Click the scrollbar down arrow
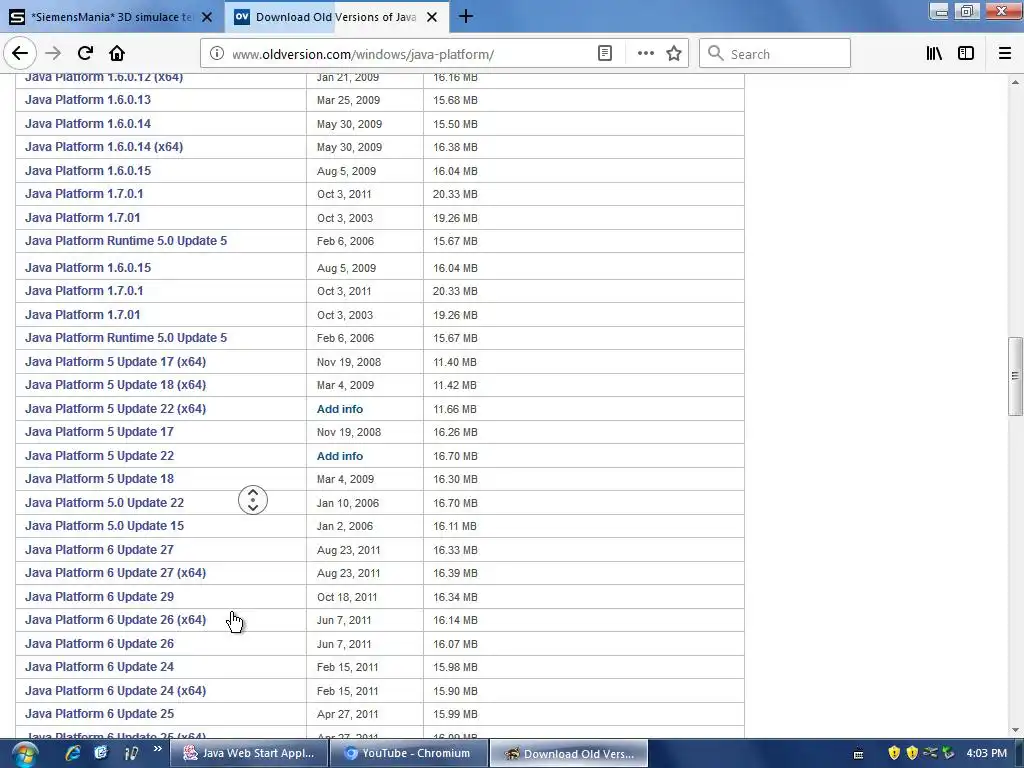This screenshot has width=1024, height=768. coord(1015,730)
